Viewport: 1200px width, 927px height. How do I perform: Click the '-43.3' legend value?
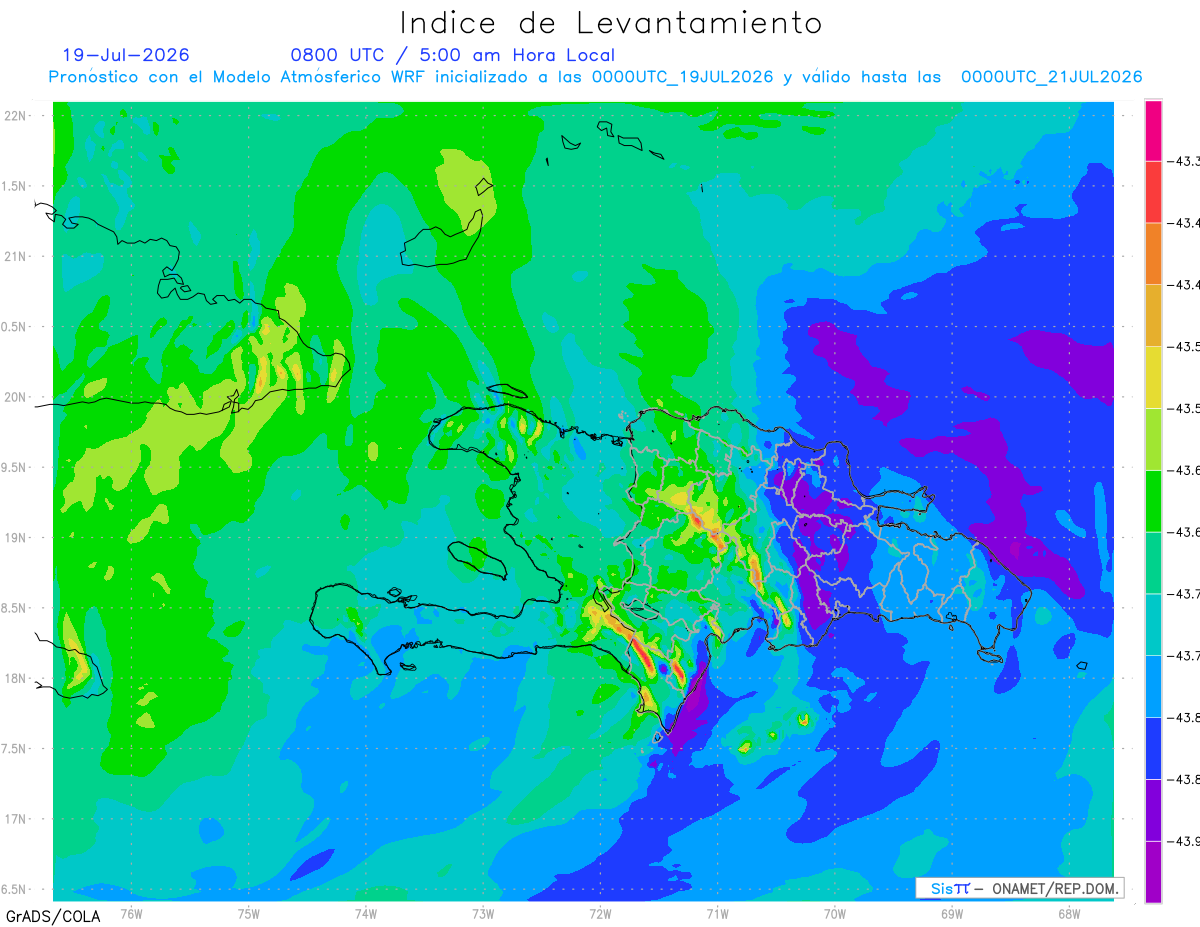click(1186, 161)
